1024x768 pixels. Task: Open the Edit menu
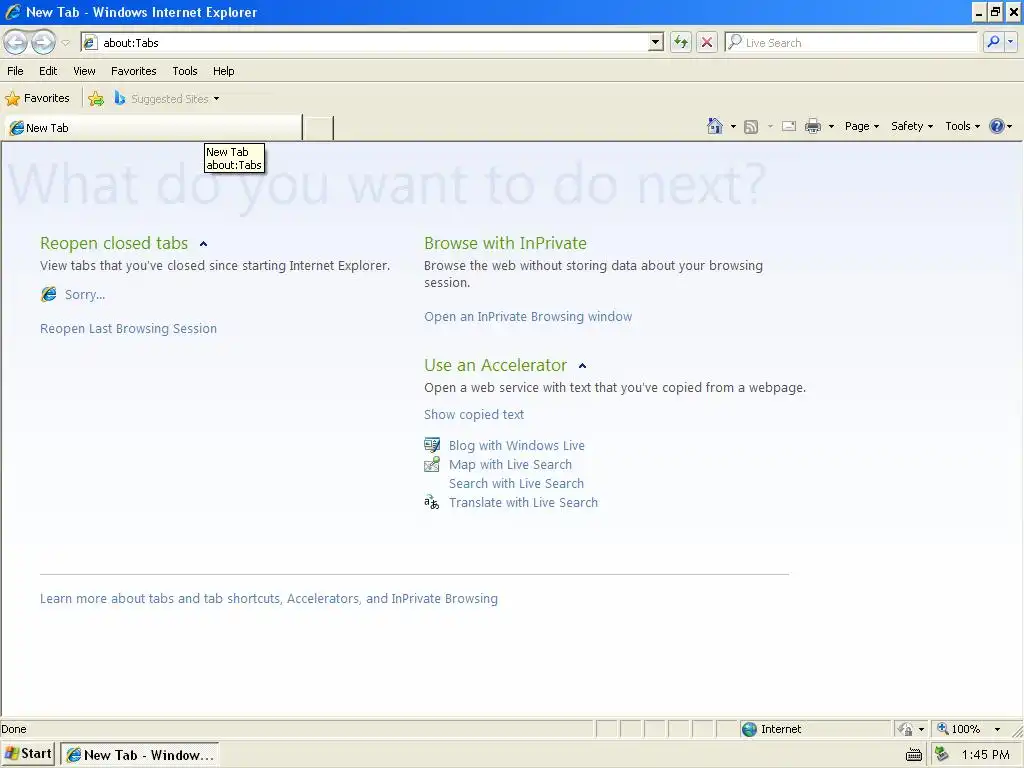pyautogui.click(x=48, y=71)
